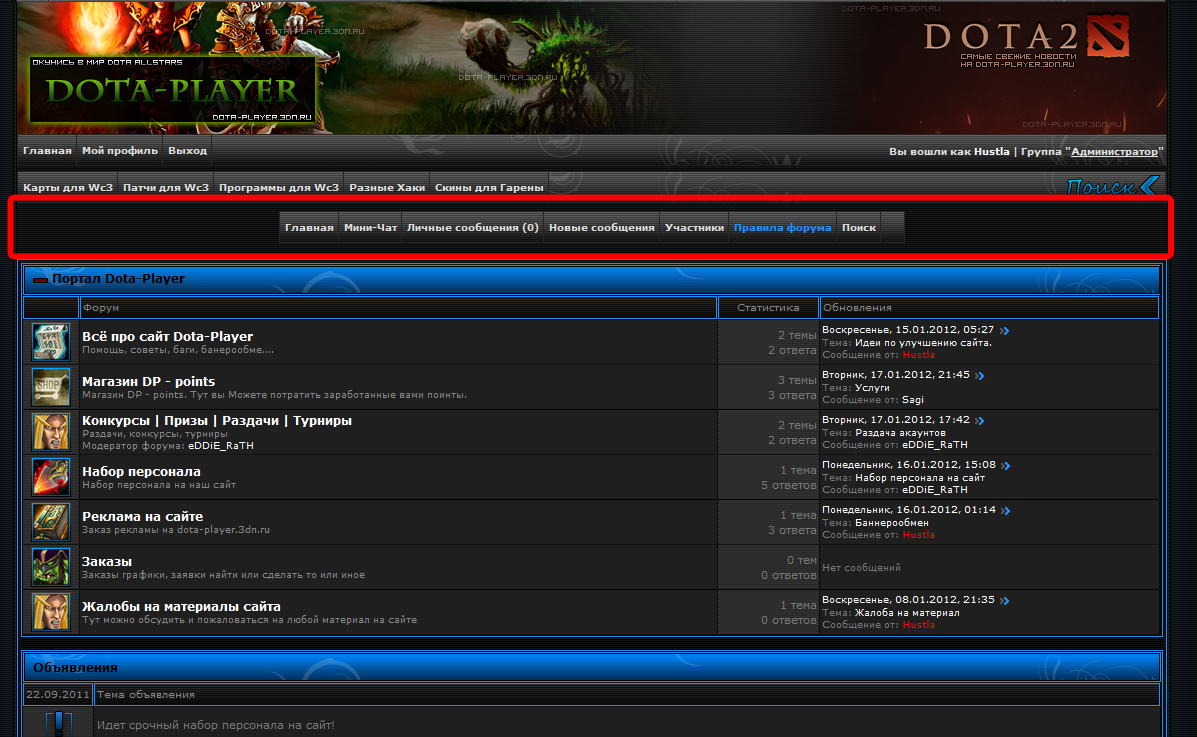The image size is (1197, 737).
Task: Open moderator eDDiE_RaTH's profile under Конкурсы
Action: pos(221,445)
